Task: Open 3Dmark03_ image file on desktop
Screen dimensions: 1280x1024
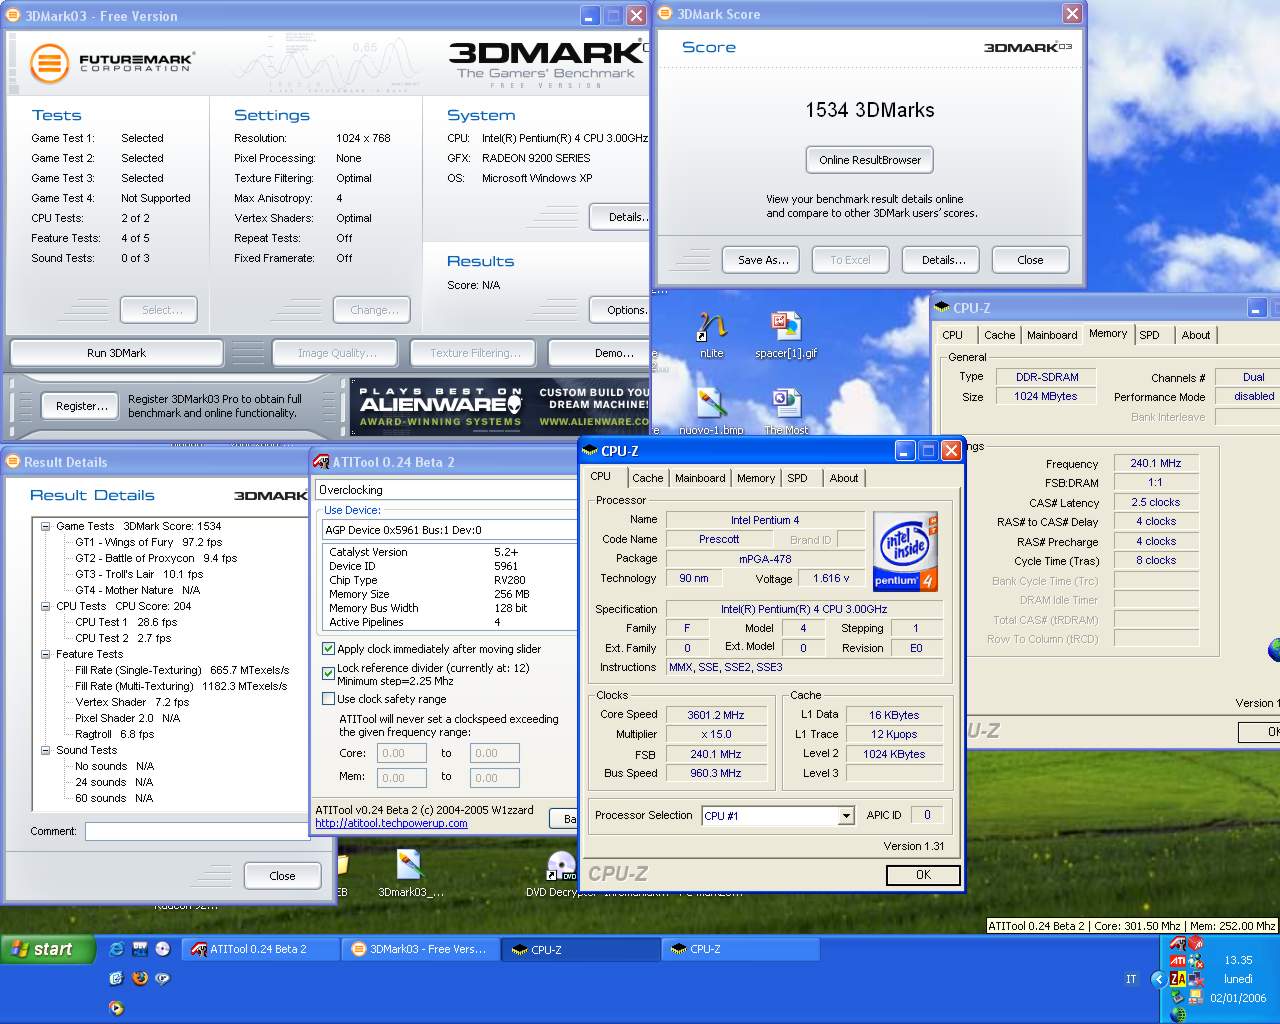Action: (x=410, y=873)
